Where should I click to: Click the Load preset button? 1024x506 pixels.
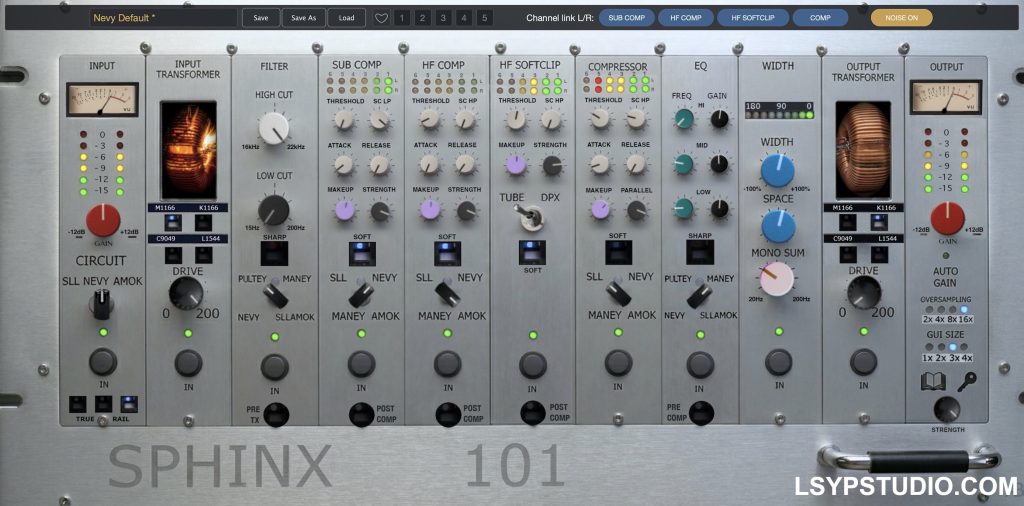coord(346,18)
